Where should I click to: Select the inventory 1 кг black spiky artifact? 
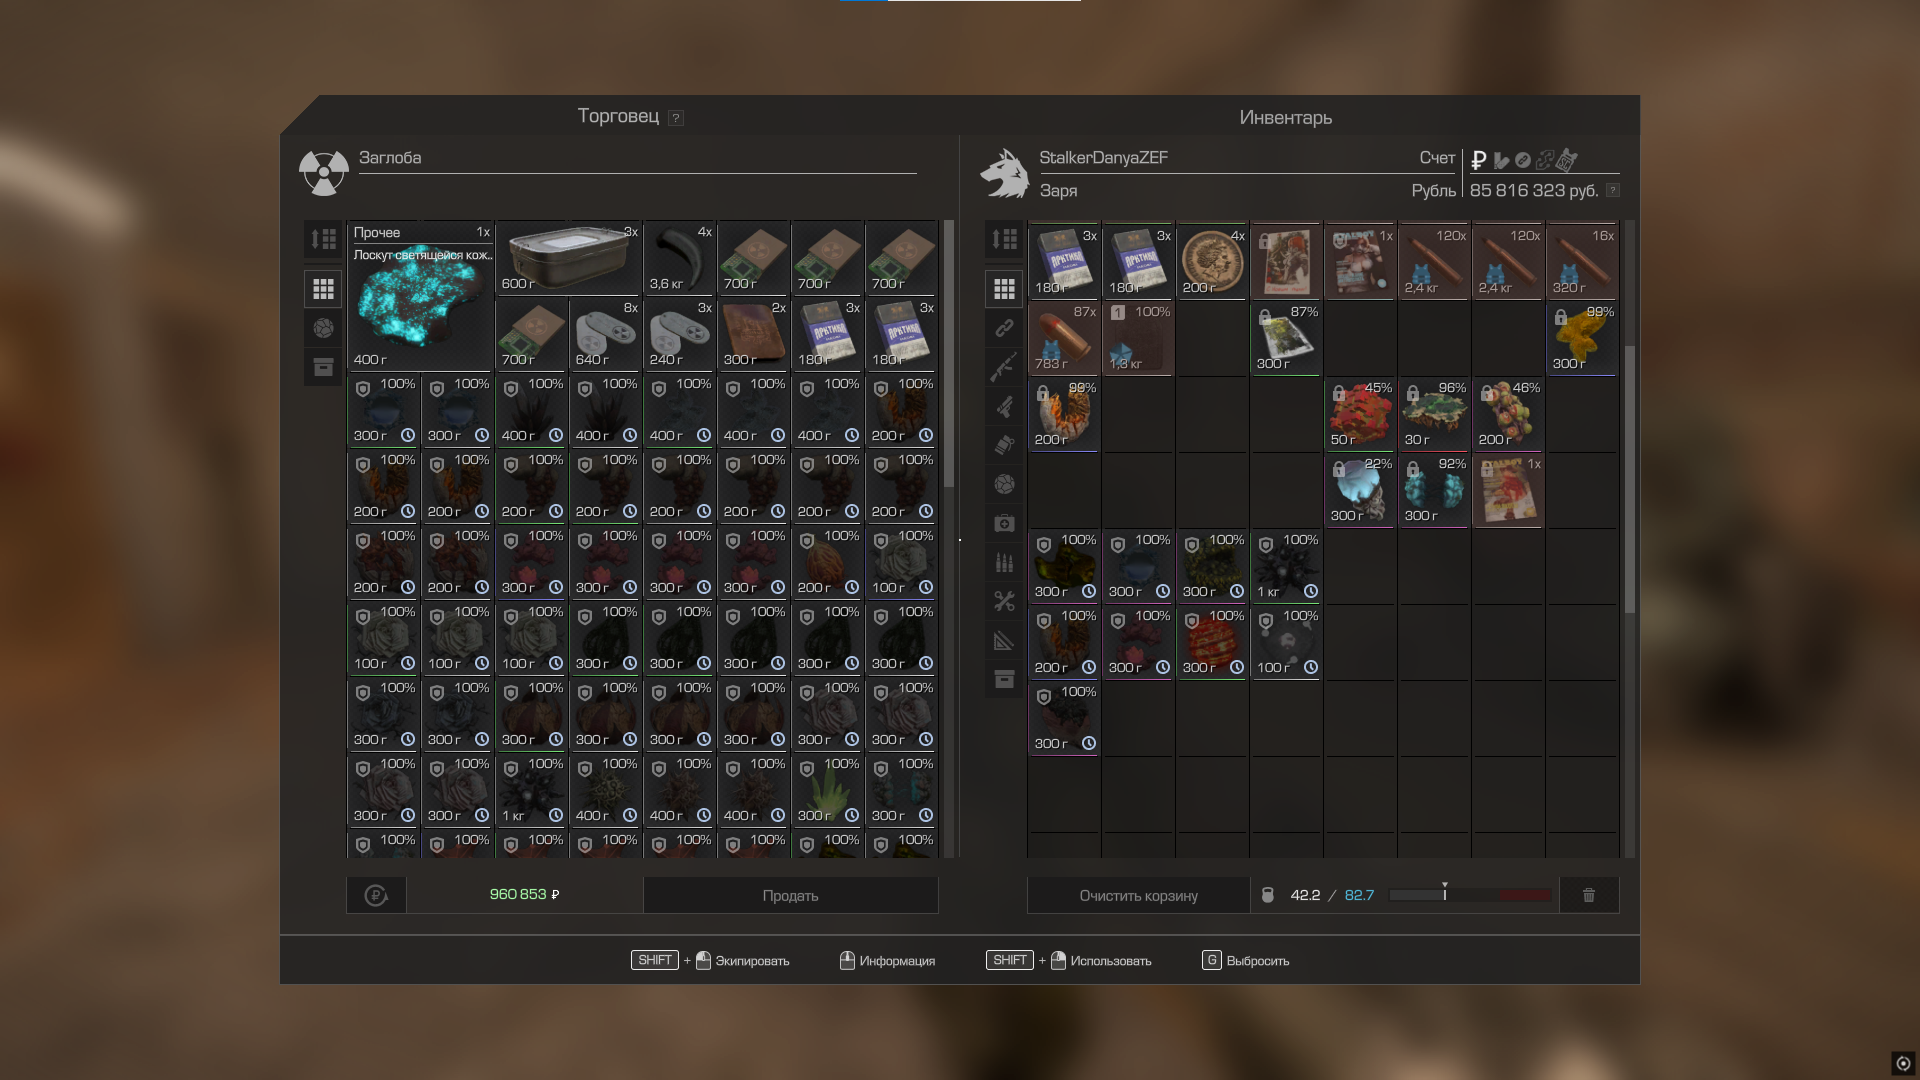point(1286,566)
